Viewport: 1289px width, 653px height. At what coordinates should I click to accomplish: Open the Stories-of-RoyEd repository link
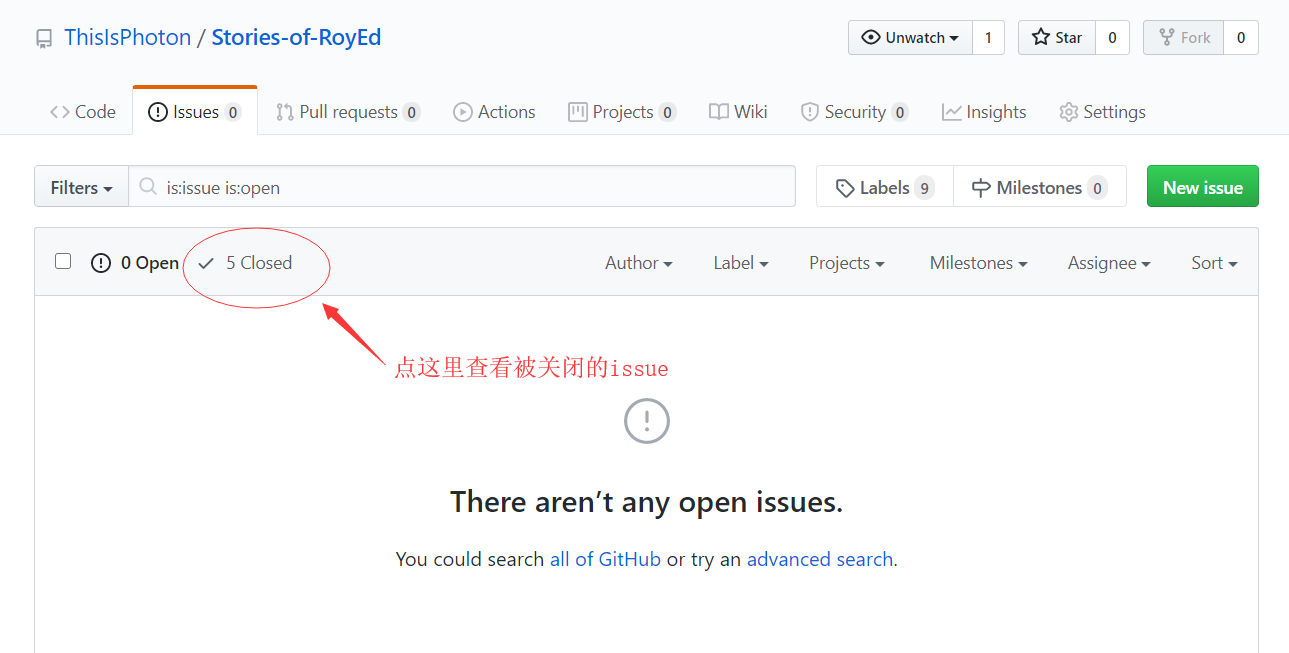(296, 38)
